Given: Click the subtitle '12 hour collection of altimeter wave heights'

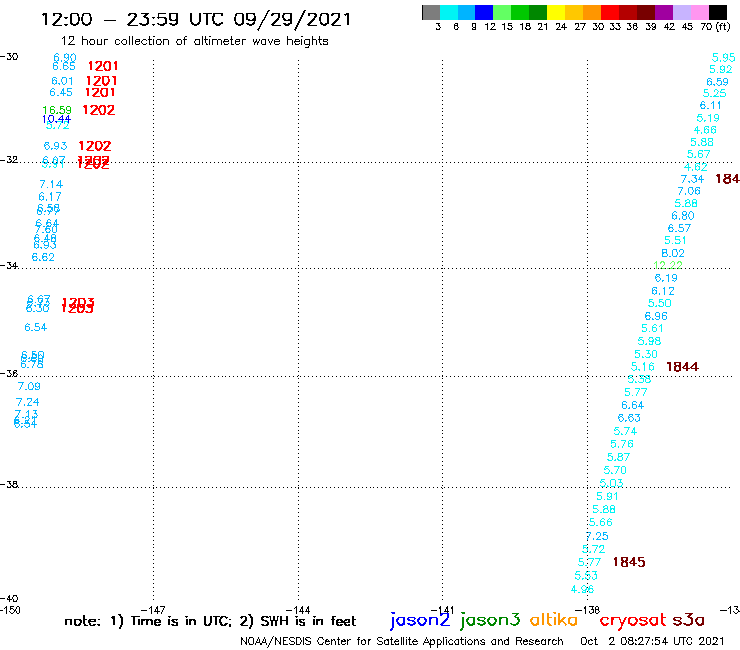Looking at the screenshot, I should (194, 41).
